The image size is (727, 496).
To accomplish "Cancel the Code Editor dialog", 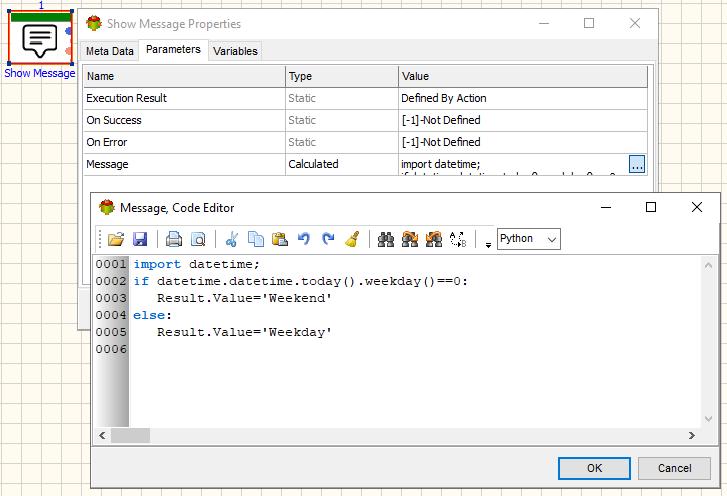I will click(675, 468).
